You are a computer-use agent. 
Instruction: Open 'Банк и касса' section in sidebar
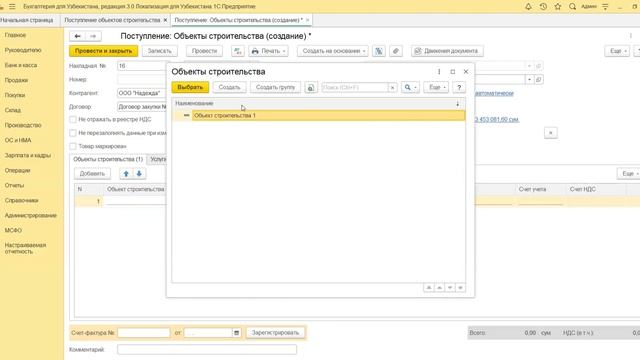point(21,65)
